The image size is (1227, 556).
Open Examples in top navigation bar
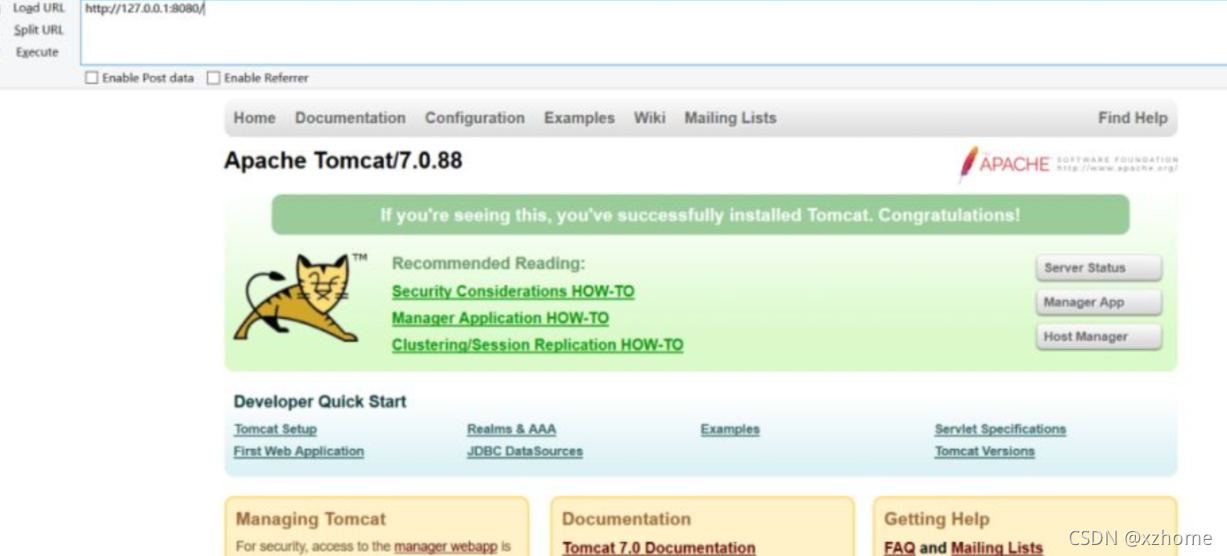click(579, 118)
